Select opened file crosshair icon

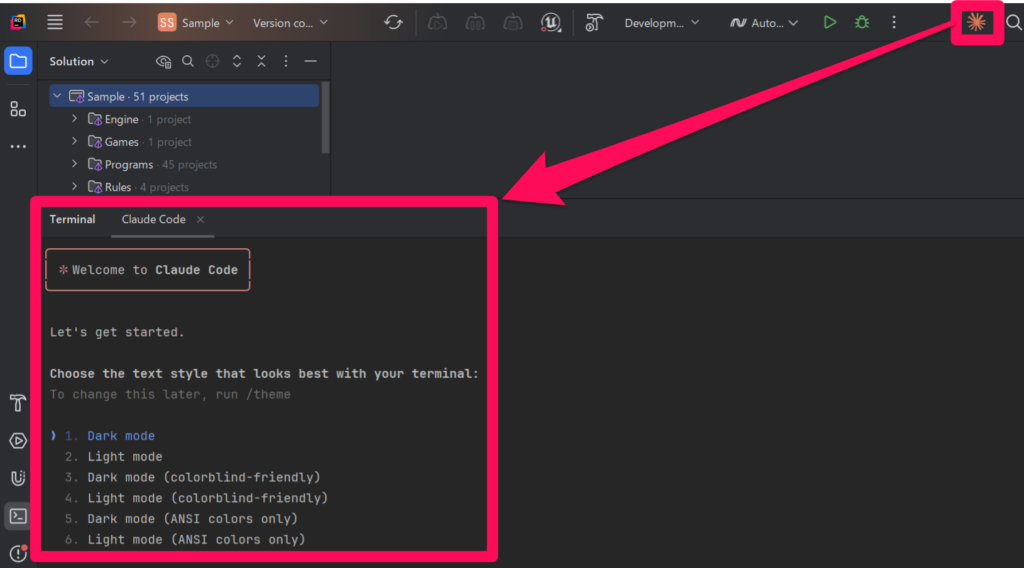pyautogui.click(x=212, y=61)
